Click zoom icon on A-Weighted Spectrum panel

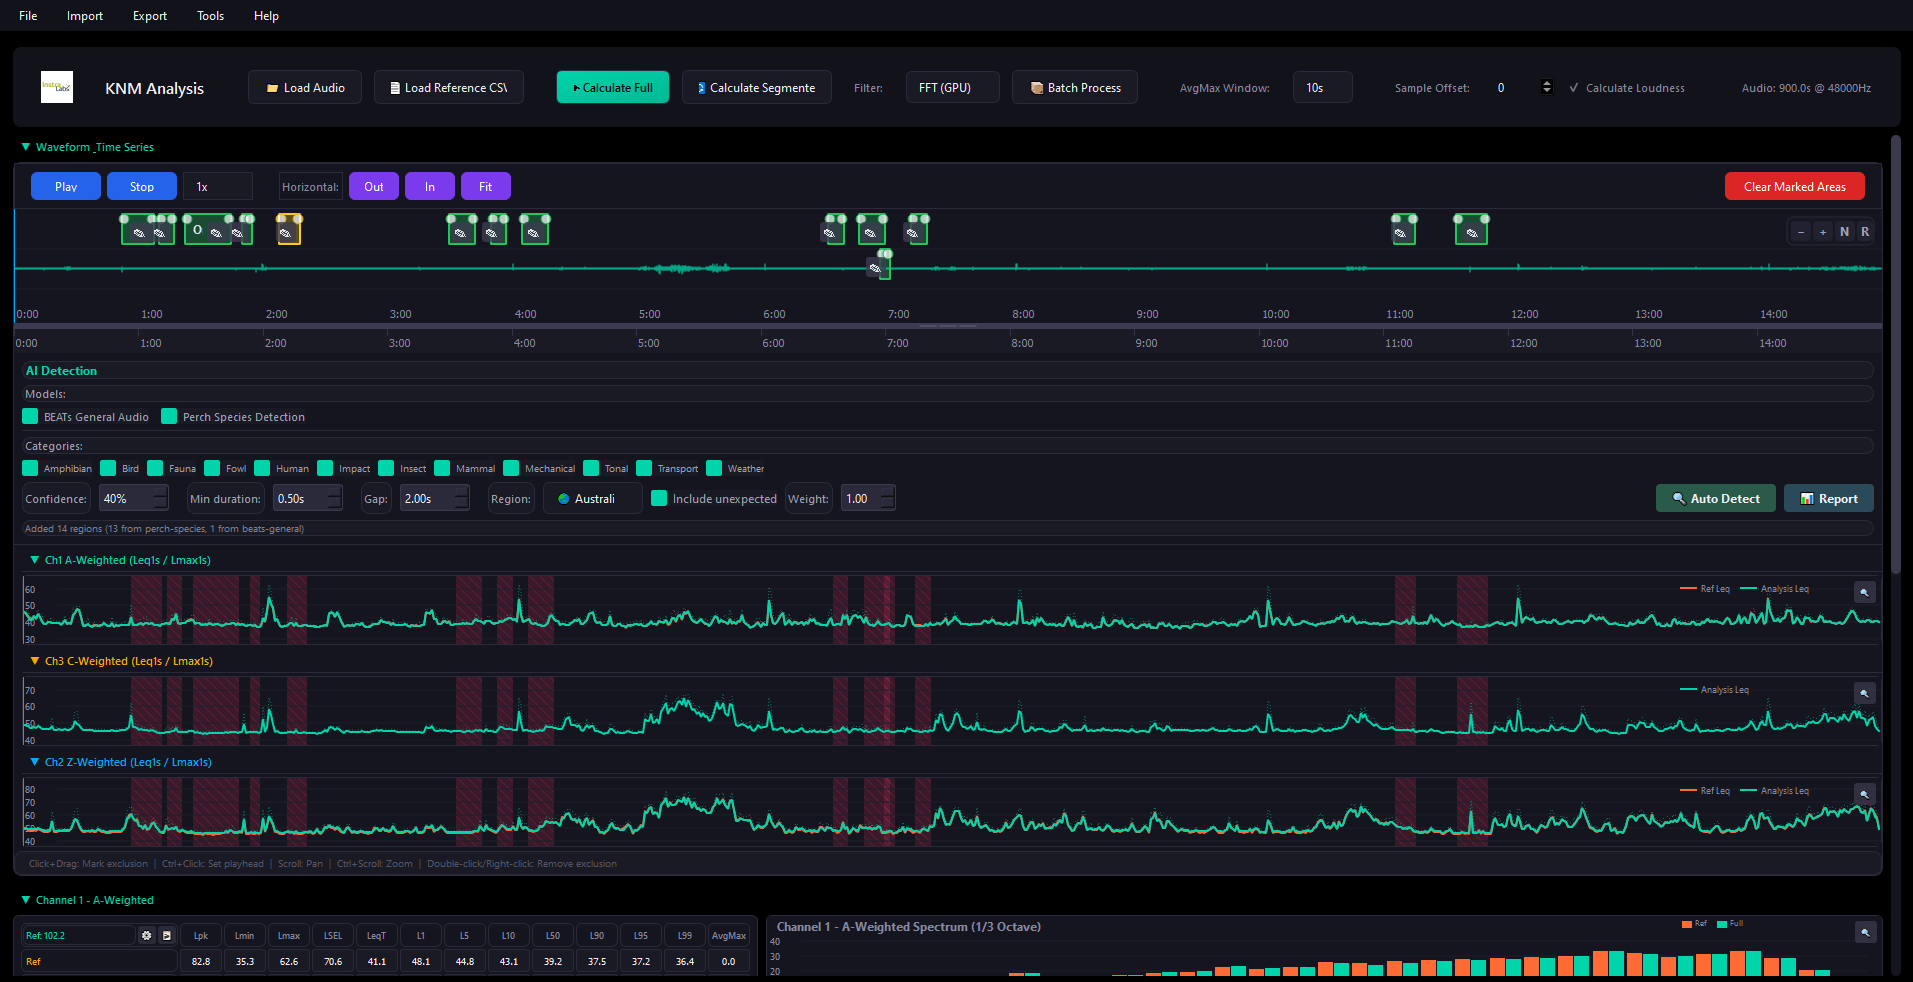point(1865,932)
